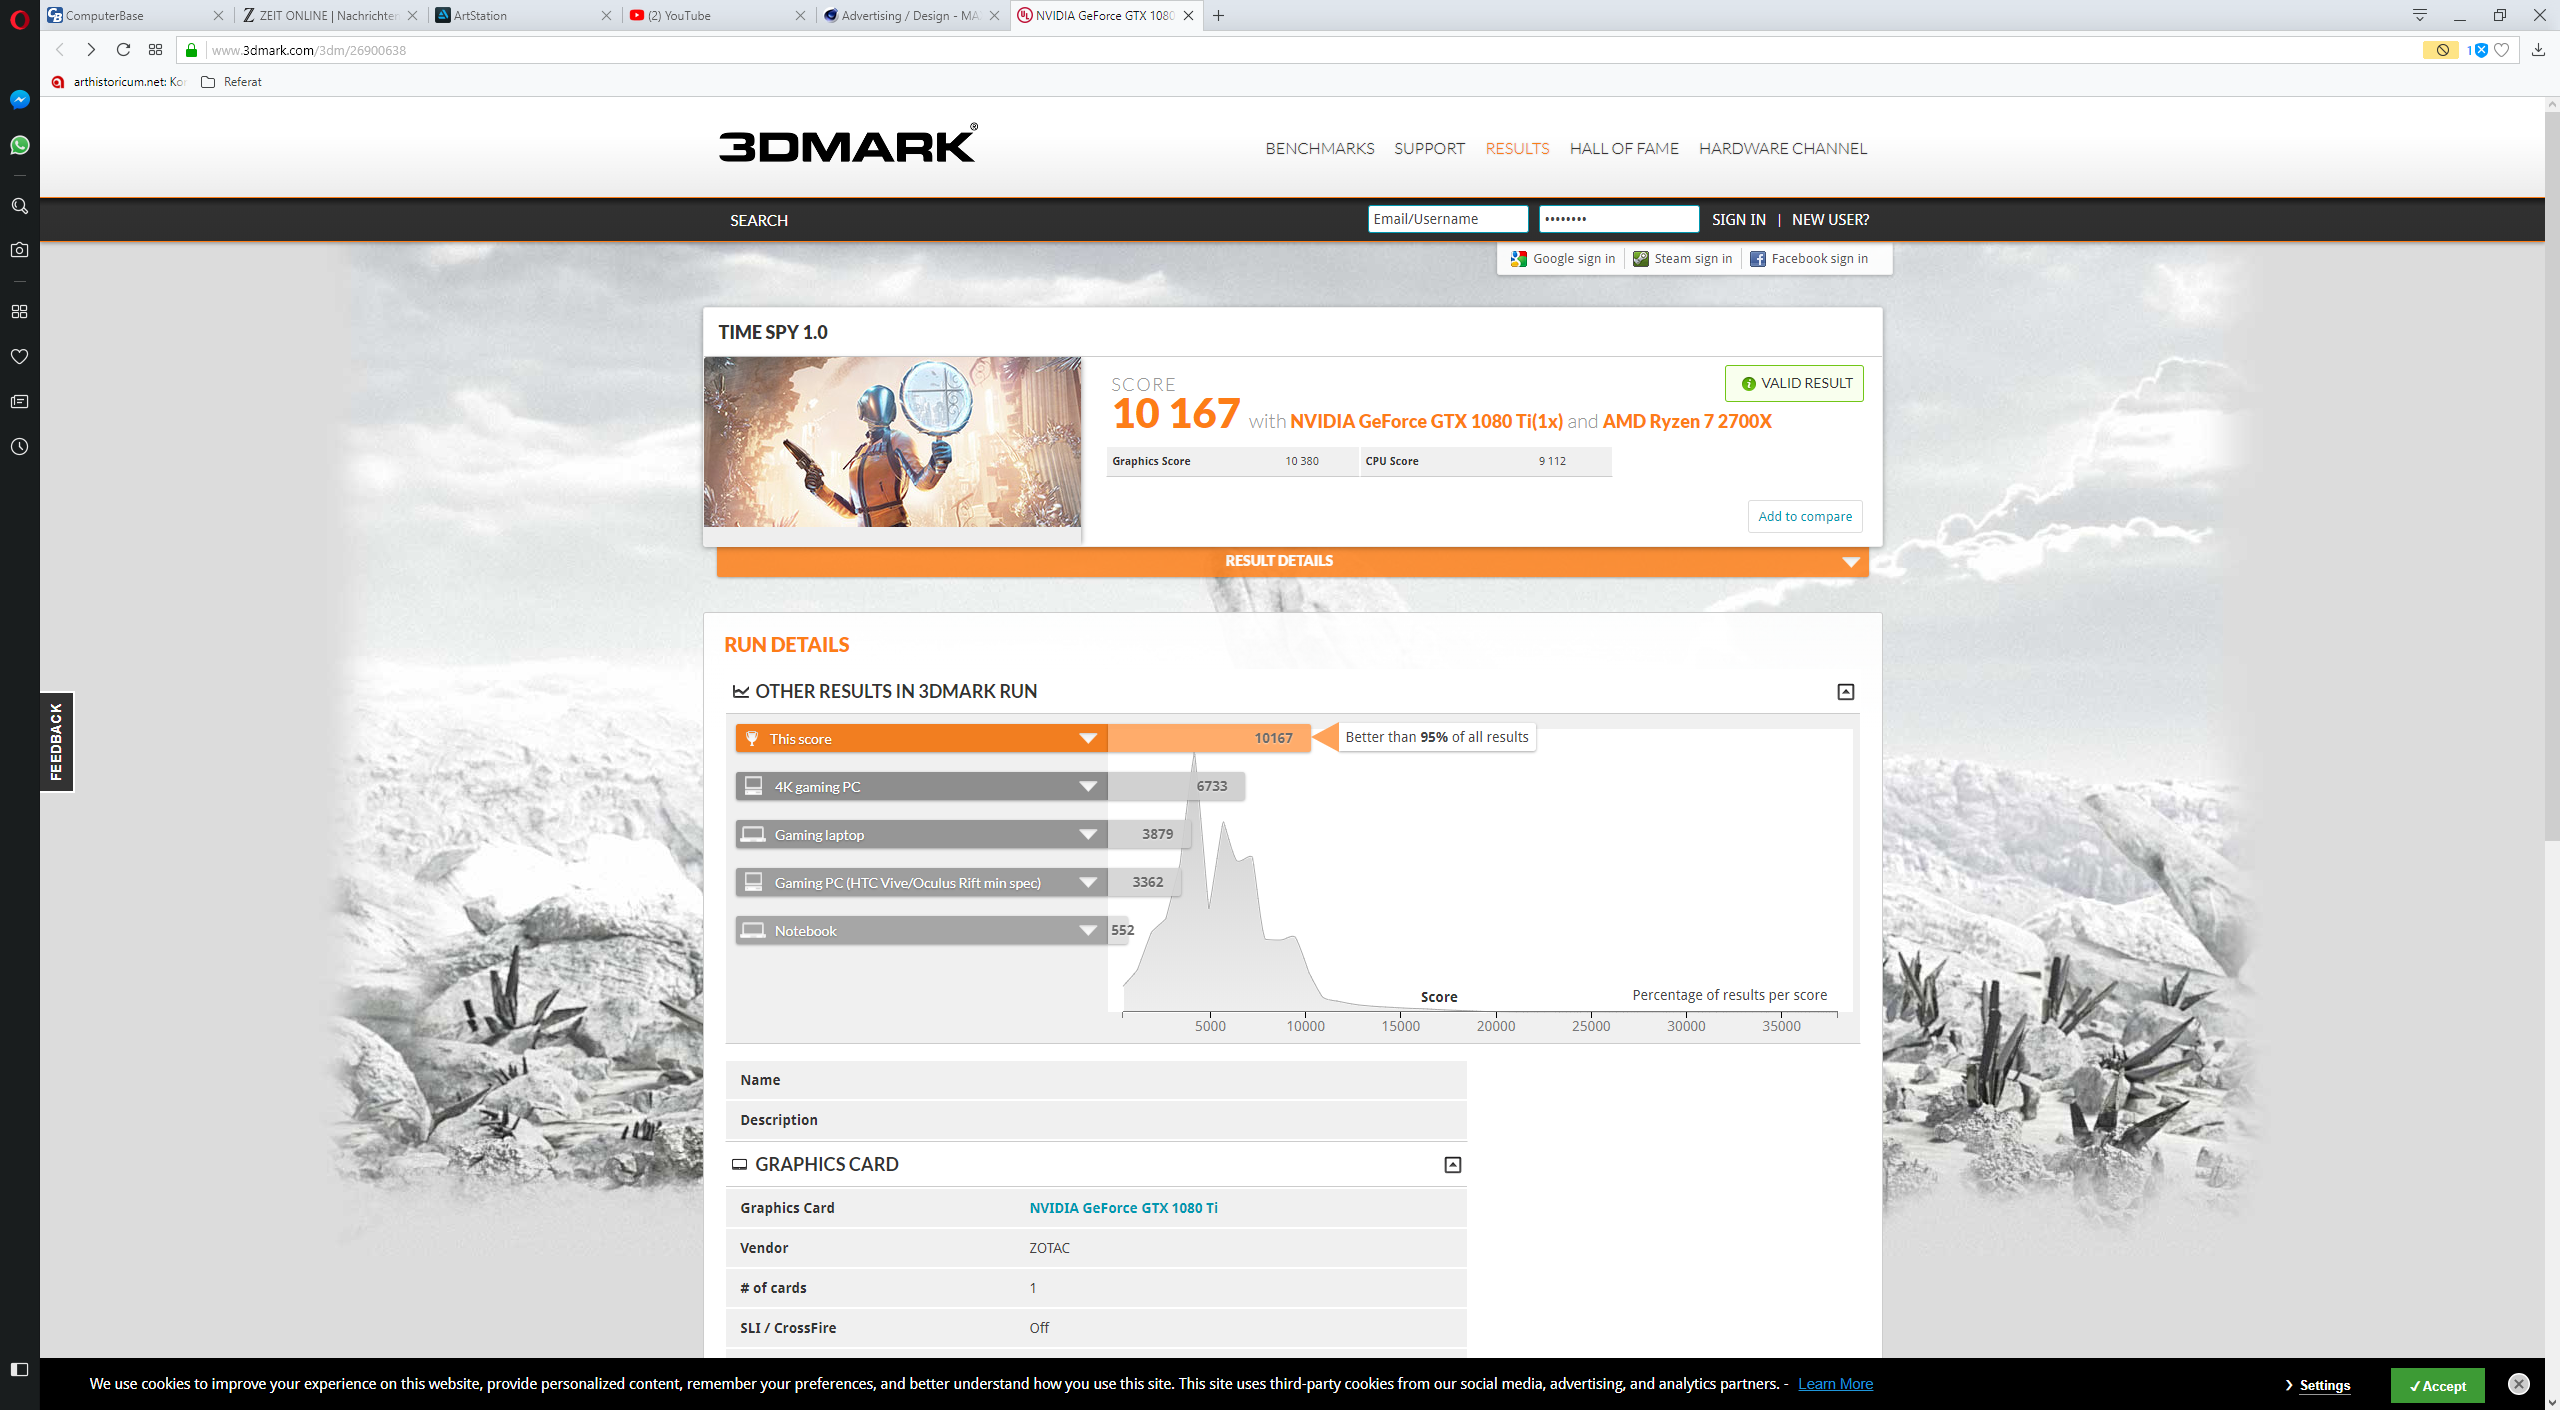Bookmark this page with the heart icon
2560x1410 pixels.
pos(2503,49)
